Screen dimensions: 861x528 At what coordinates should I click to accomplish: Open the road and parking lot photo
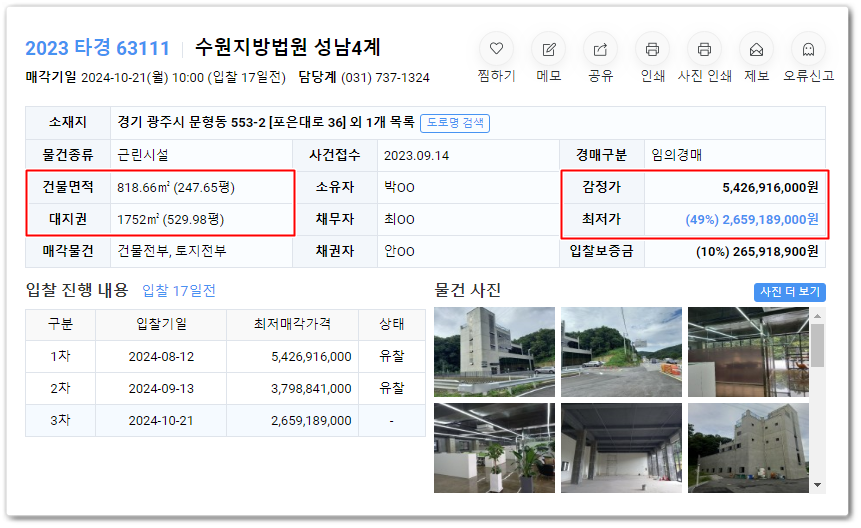621,352
